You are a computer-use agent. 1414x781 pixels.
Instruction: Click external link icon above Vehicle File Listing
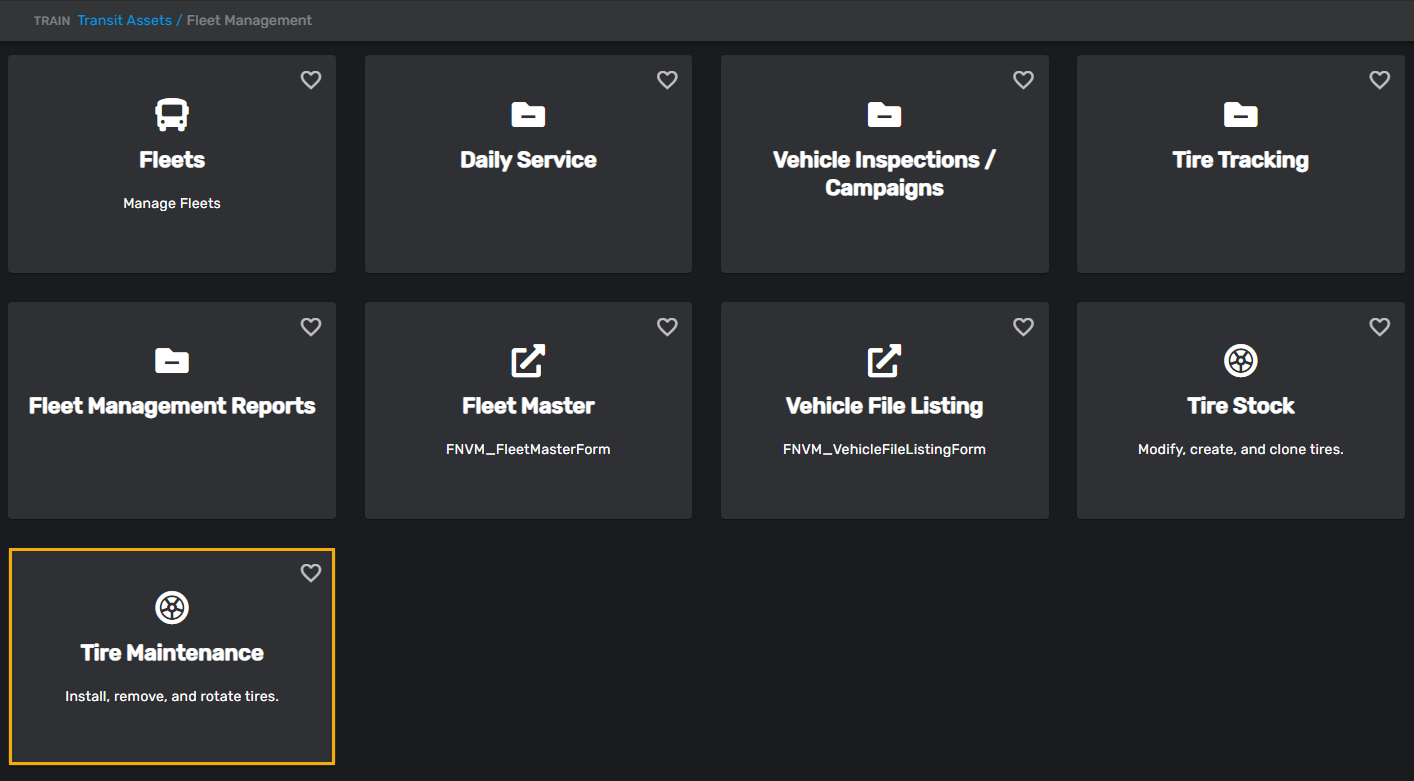(884, 361)
